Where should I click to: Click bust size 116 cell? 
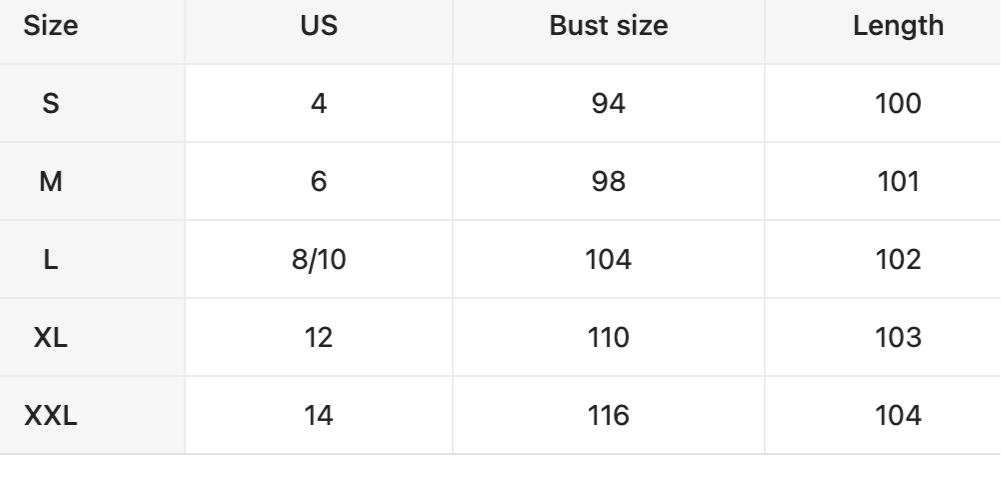coord(609,415)
